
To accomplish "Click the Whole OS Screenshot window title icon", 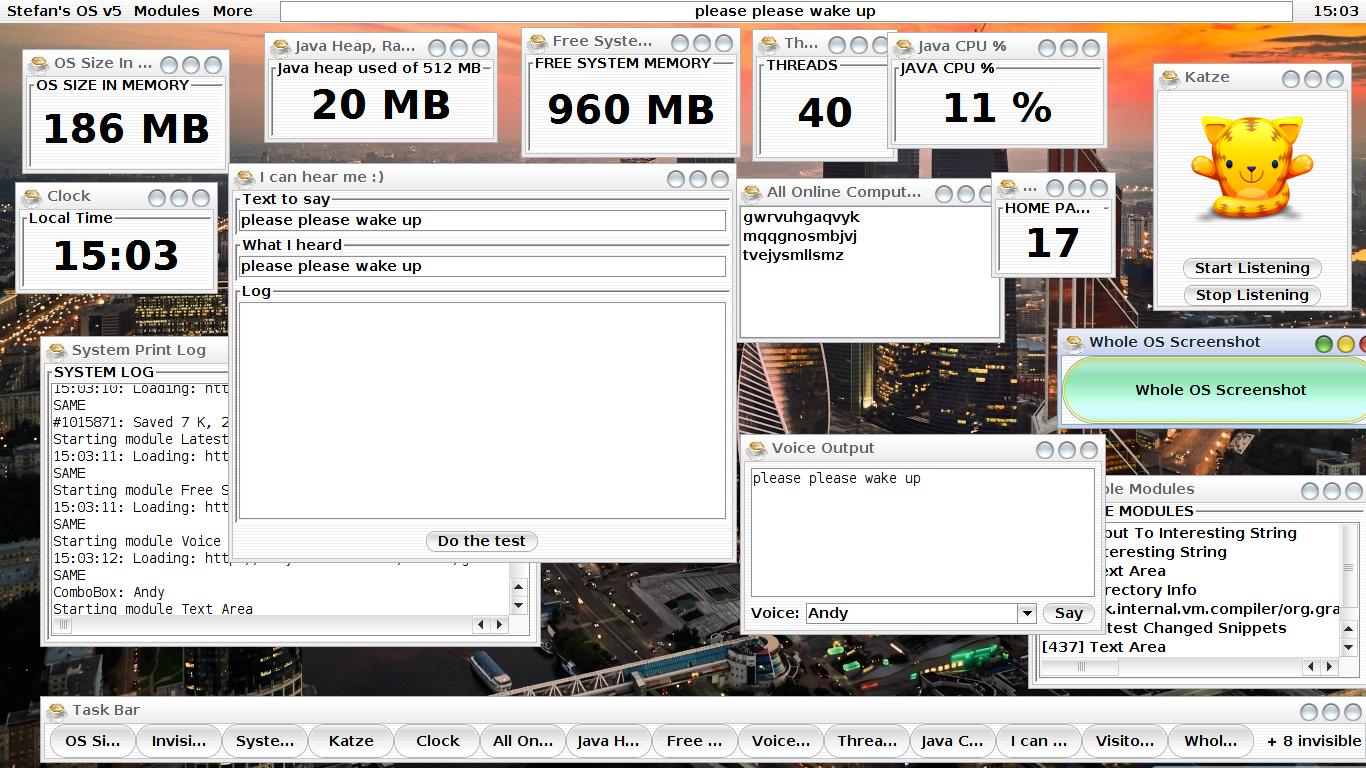I will coord(1074,343).
